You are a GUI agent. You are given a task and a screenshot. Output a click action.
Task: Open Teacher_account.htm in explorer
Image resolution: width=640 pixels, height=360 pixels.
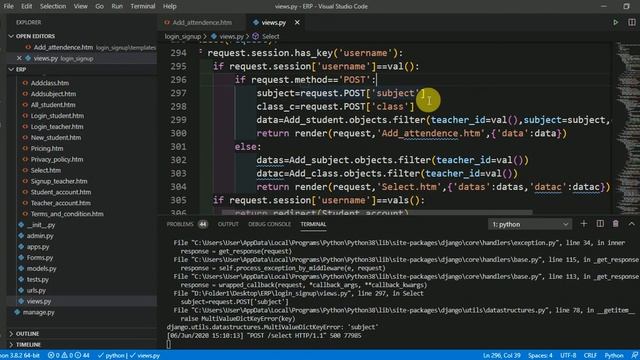(60, 203)
